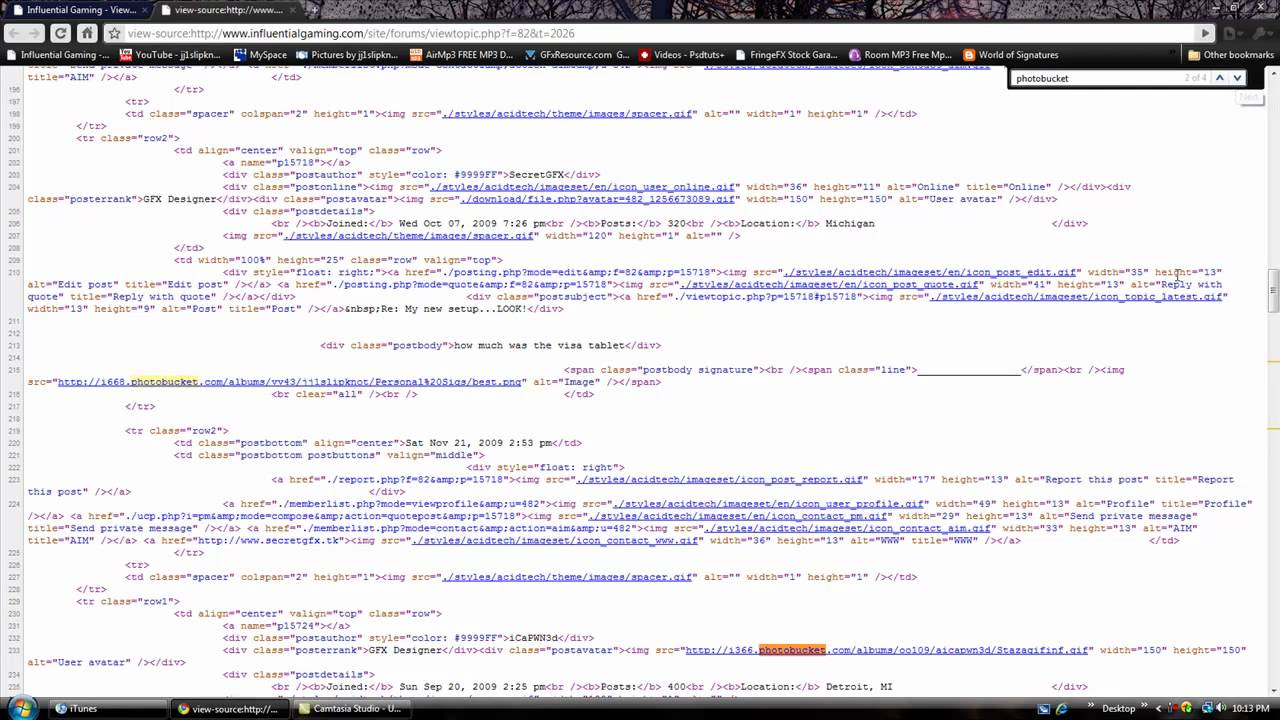The height and width of the screenshot is (720, 1280).
Task: Open the icon_post_quote.gif source link
Action: (830, 284)
